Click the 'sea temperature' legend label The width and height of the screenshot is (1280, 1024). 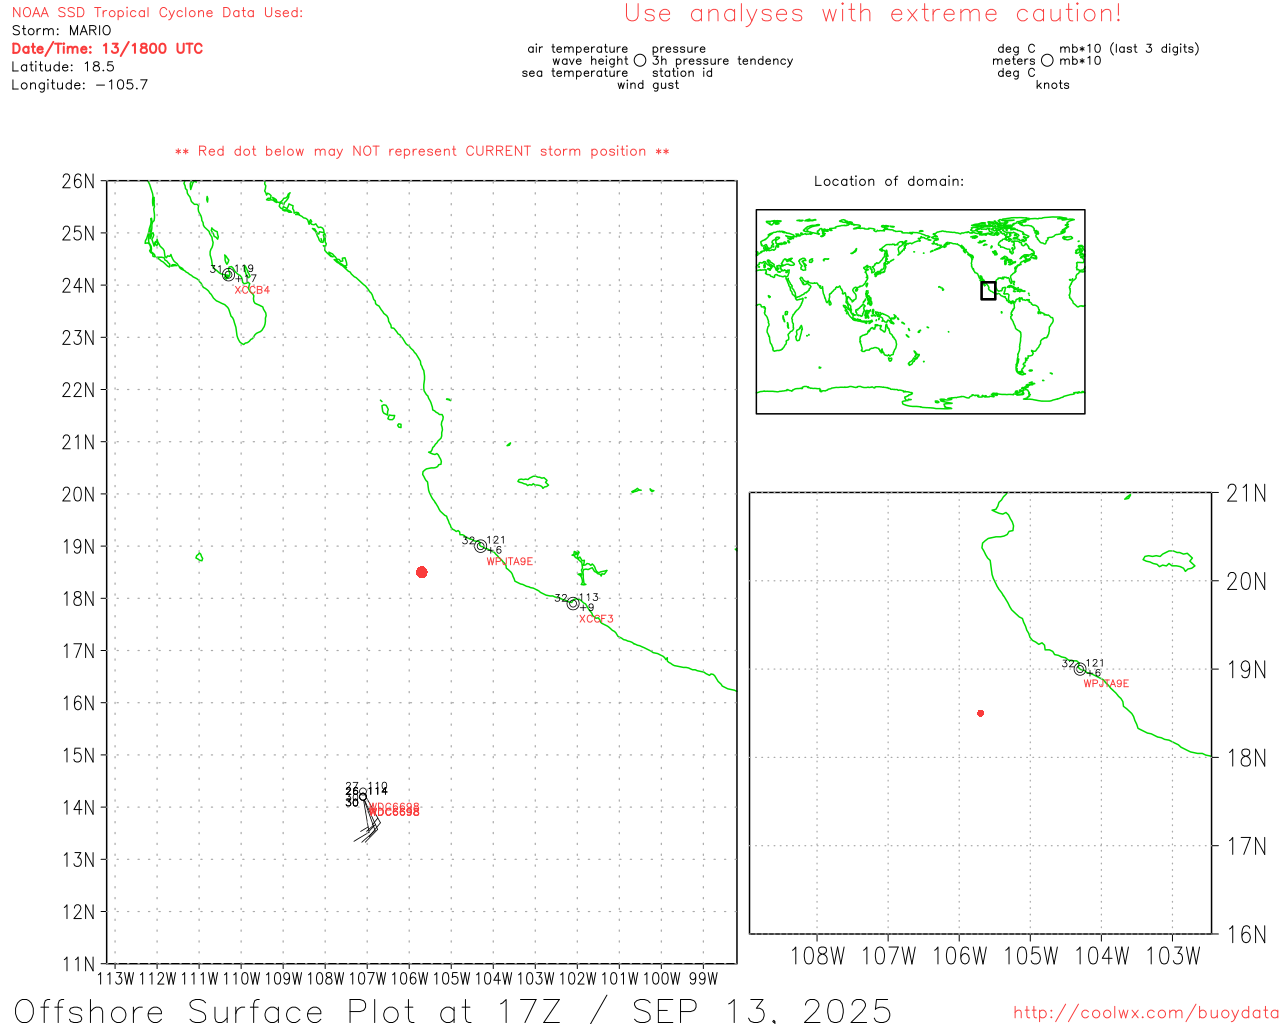point(575,73)
